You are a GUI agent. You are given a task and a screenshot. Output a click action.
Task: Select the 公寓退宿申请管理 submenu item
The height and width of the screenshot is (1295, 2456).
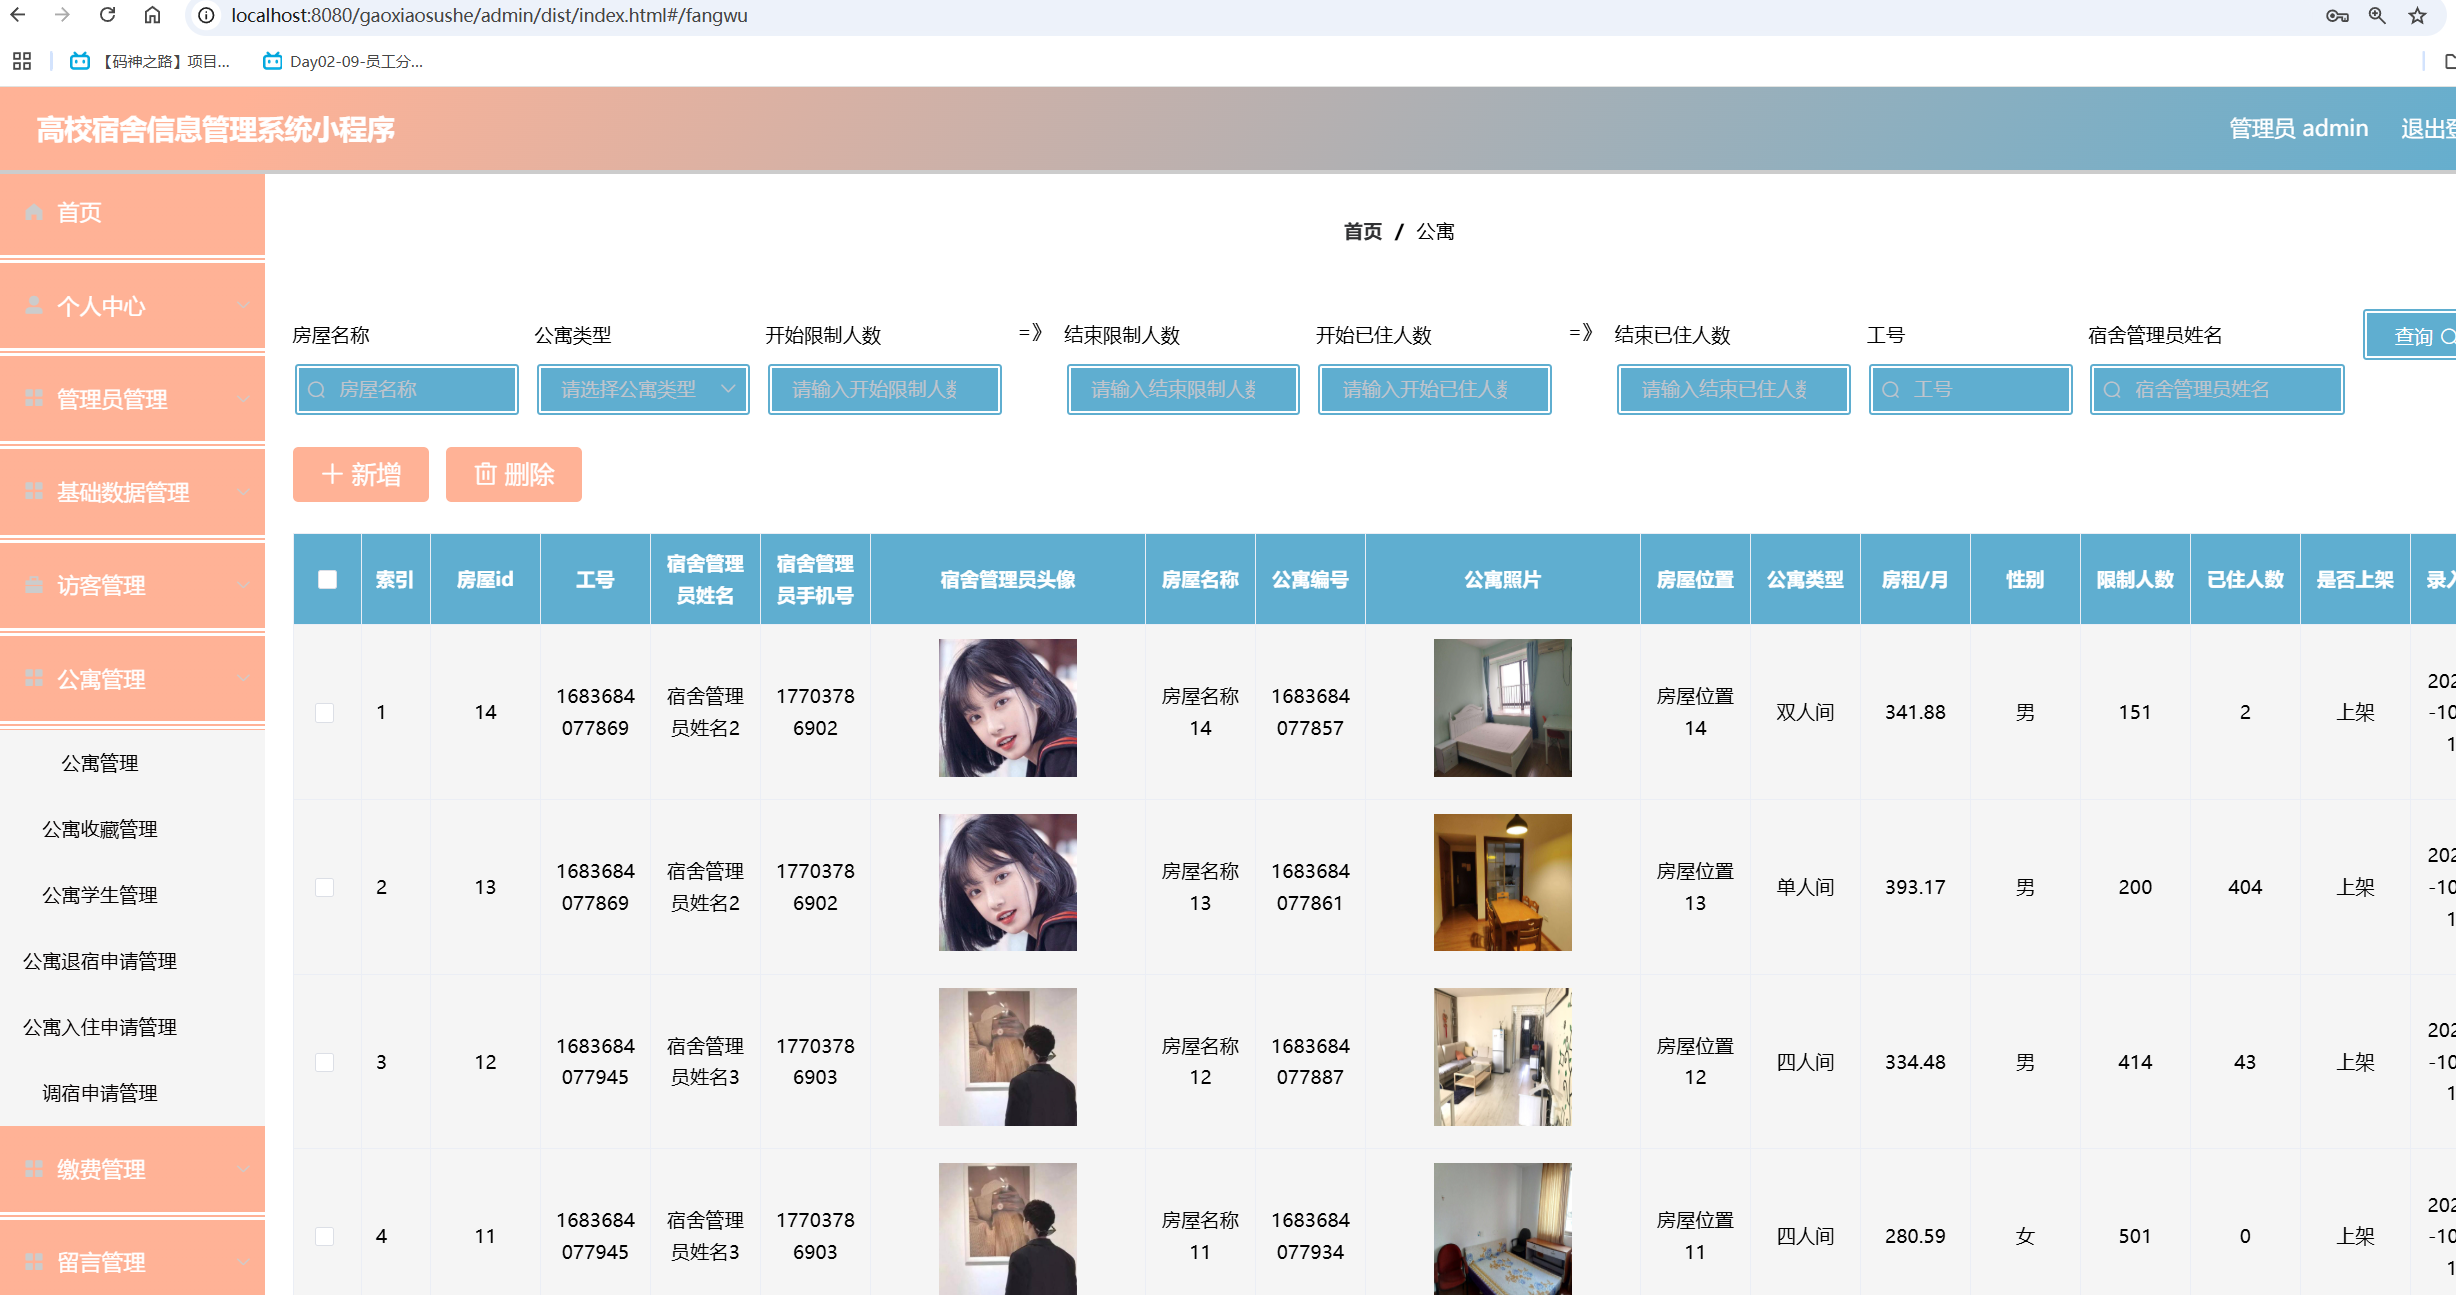coord(100,961)
